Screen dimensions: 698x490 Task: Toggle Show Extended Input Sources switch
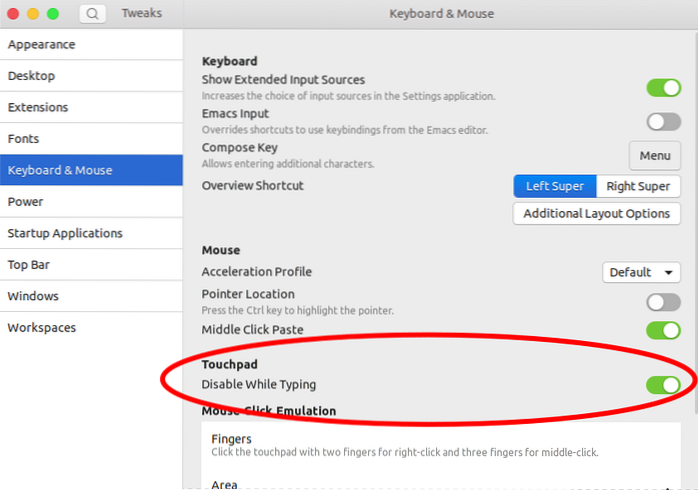[663, 87]
